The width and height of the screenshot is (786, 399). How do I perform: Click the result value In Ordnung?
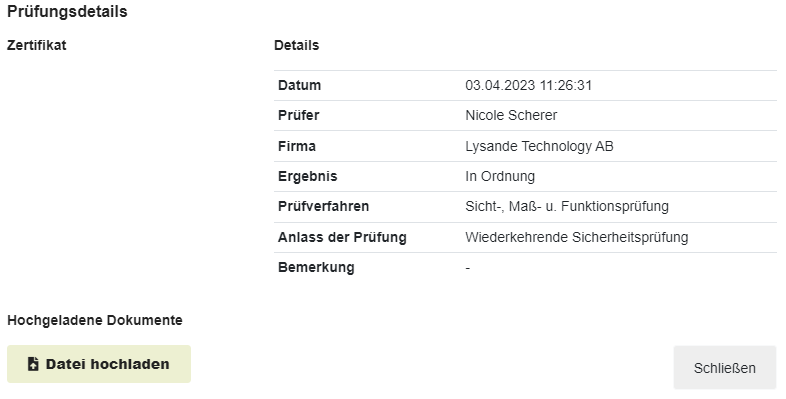pos(500,176)
